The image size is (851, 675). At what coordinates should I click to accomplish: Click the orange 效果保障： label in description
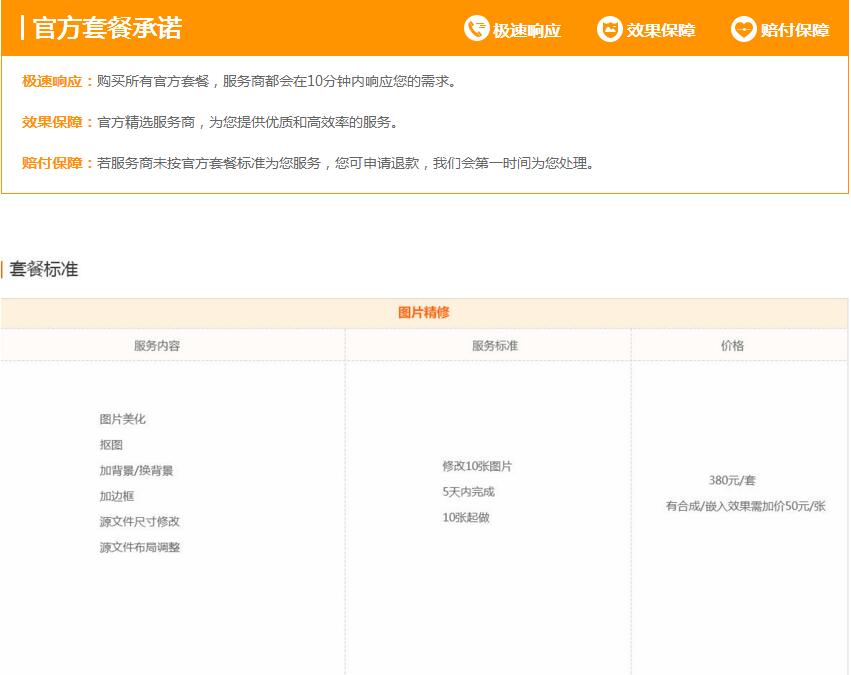click(58, 122)
